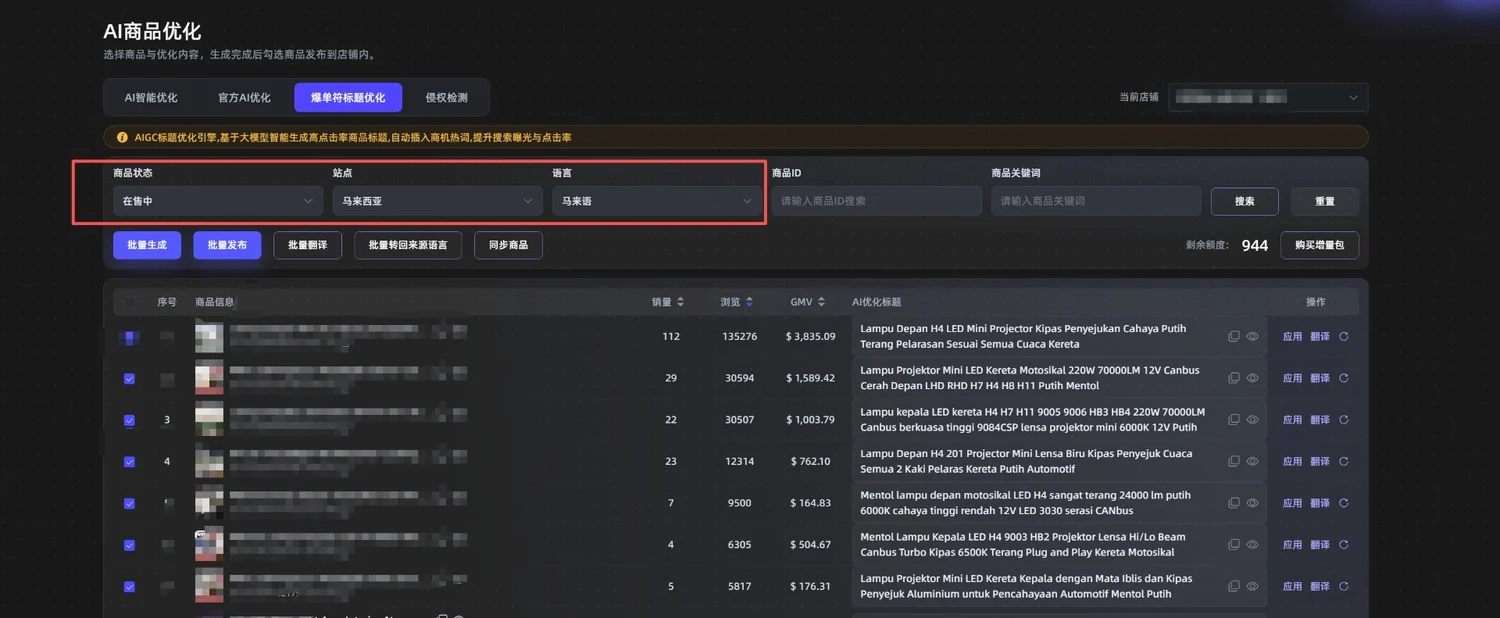Click the eye icon in the $ 1,589.42 row
This screenshot has height=618, width=1500.
pyautogui.click(x=1252, y=378)
